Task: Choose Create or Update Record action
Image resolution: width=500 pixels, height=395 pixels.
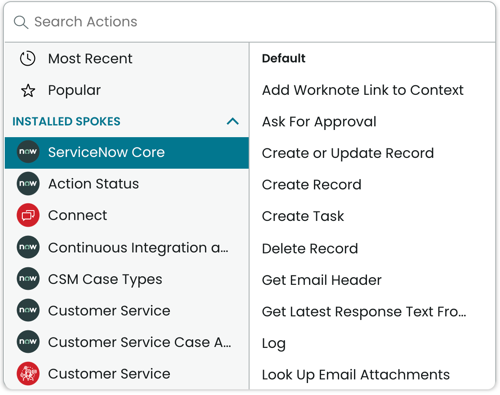Action: point(348,154)
